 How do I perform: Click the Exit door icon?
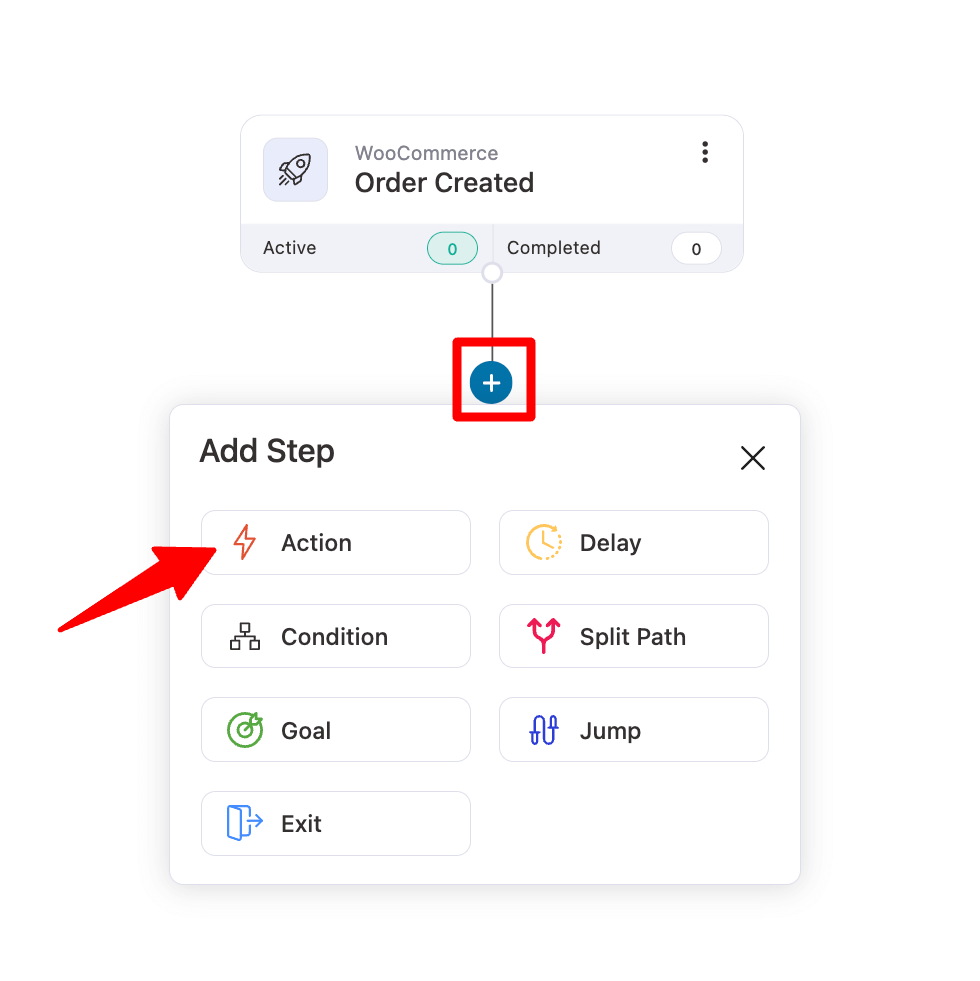coord(244,823)
